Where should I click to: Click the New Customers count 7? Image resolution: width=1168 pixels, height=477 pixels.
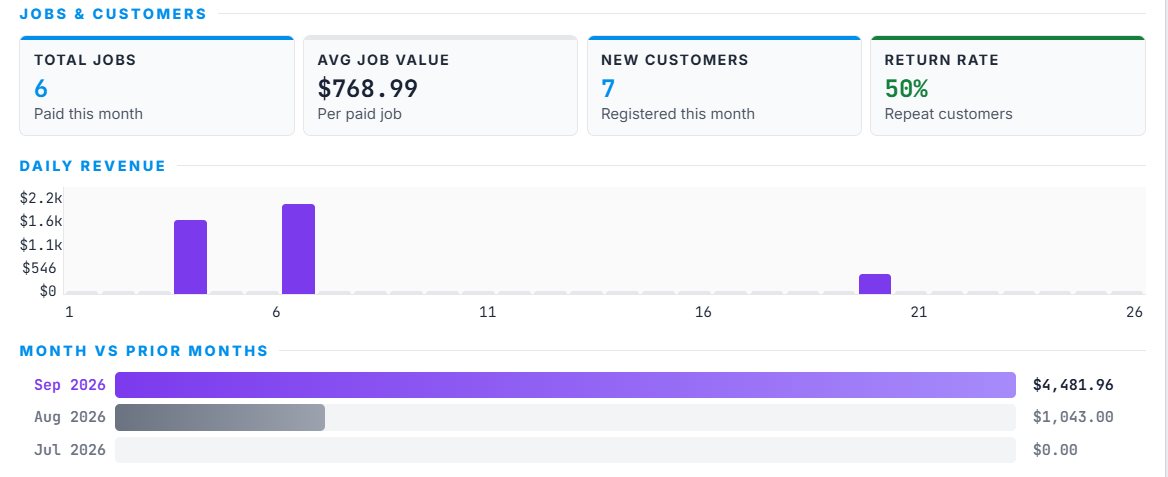click(x=608, y=89)
